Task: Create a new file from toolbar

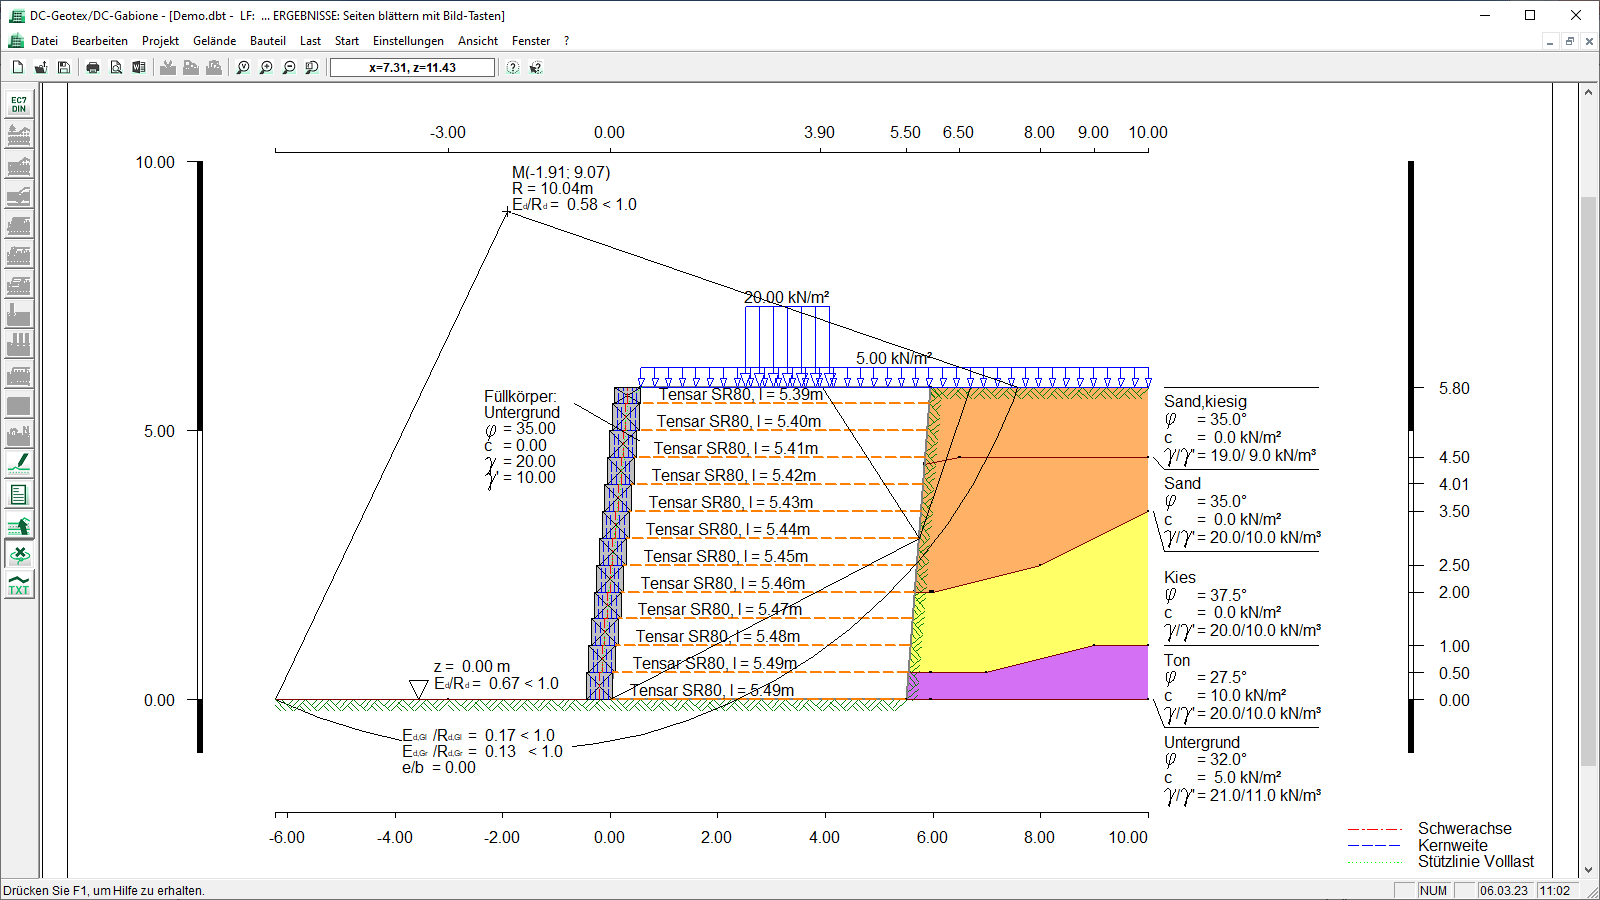Action: tap(18, 67)
